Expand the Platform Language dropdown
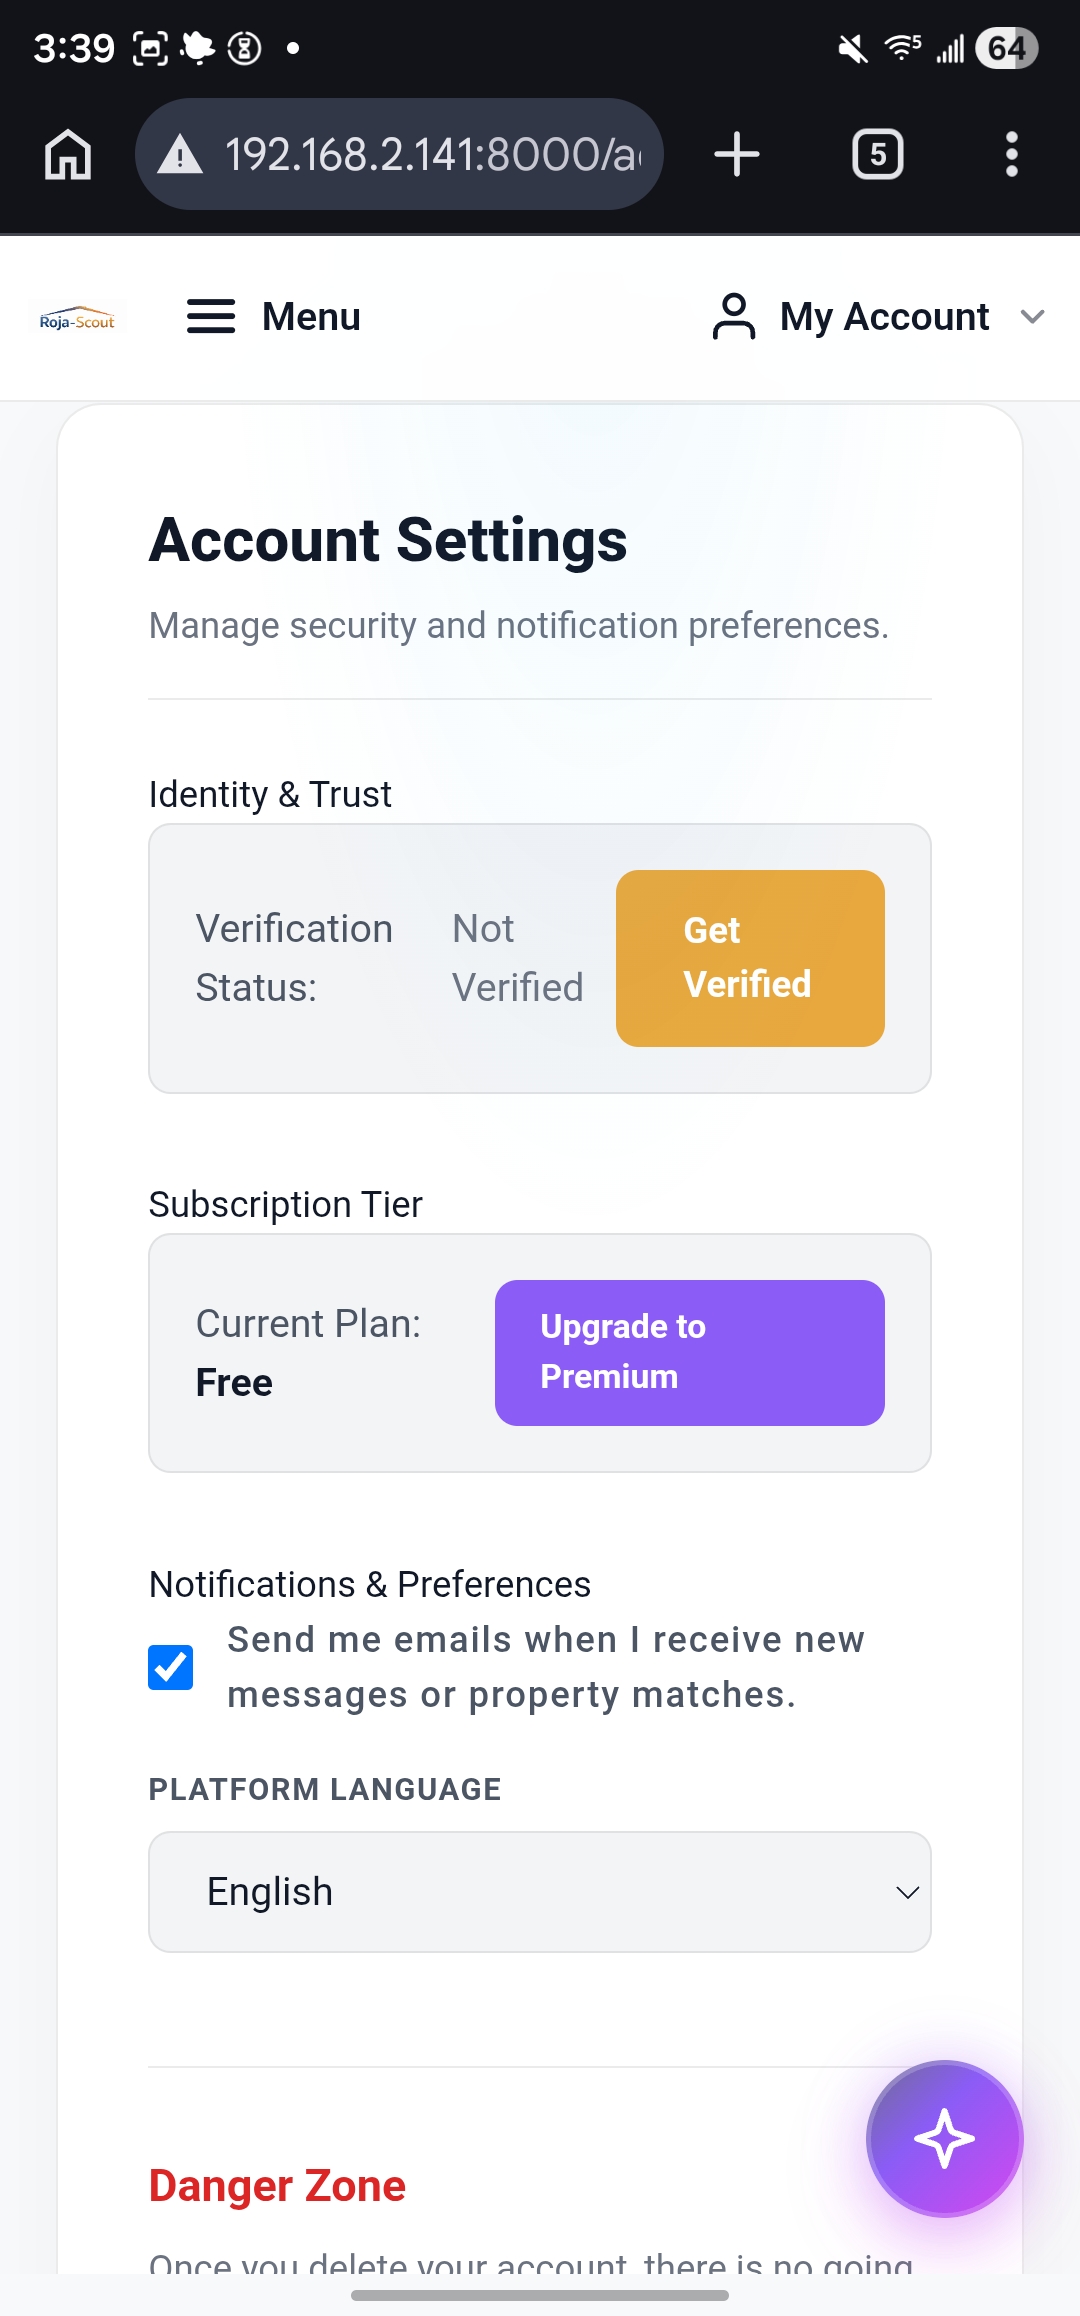Viewport: 1080px width, 2316px height. coord(540,1892)
